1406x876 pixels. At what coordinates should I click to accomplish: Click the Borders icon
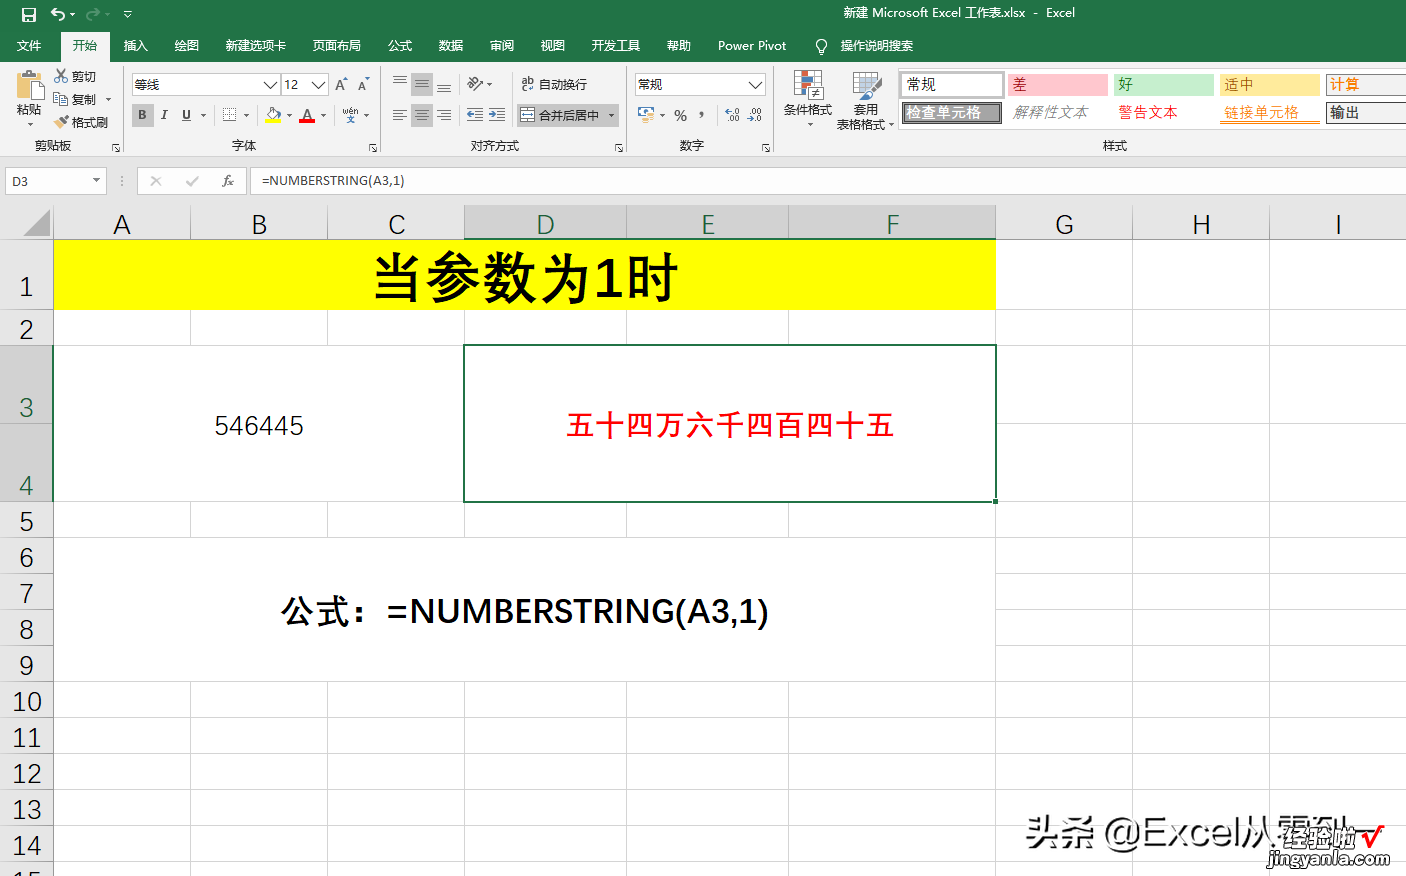tap(229, 115)
